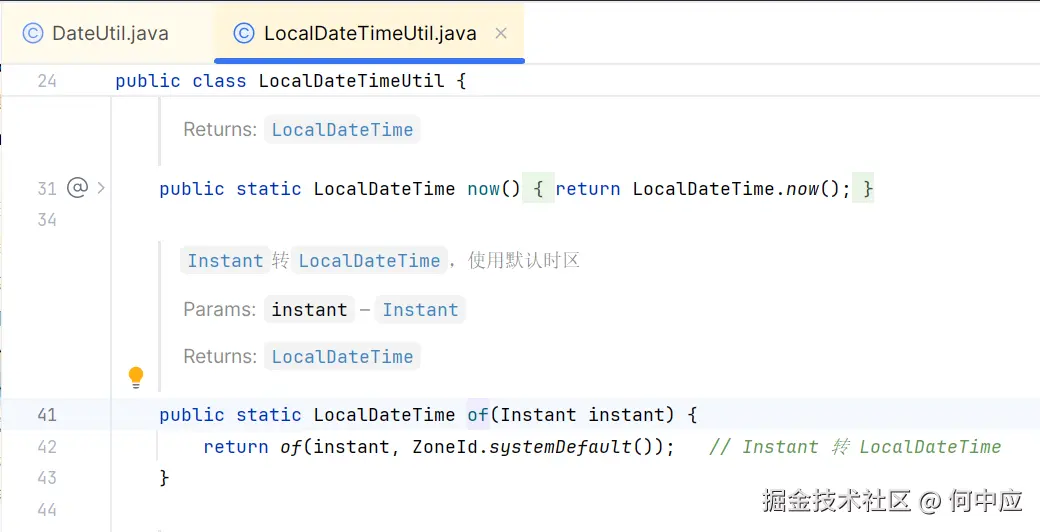Click the instant parameter name in Params
Viewport: 1040px width, 532px height.
click(x=309, y=310)
